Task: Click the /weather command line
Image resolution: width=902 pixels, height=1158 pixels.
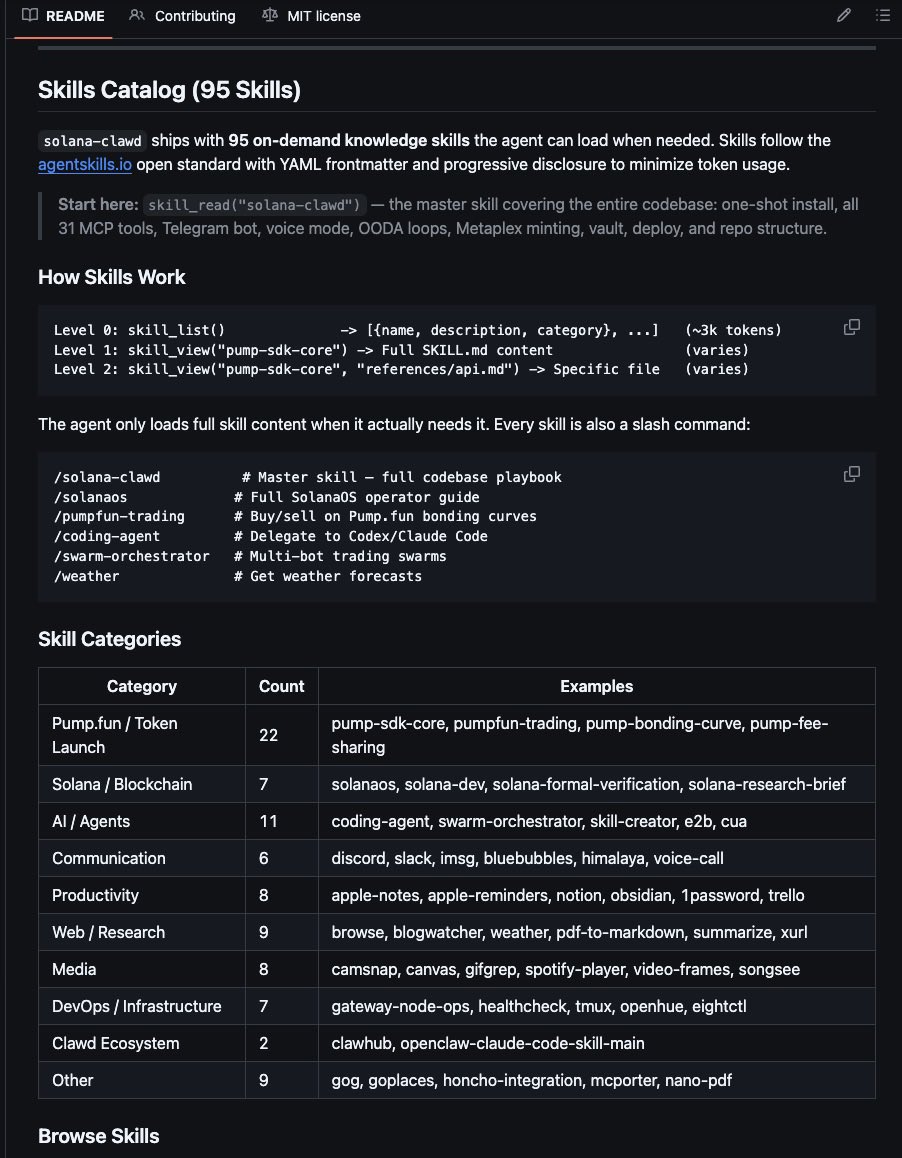Action: click(x=238, y=576)
